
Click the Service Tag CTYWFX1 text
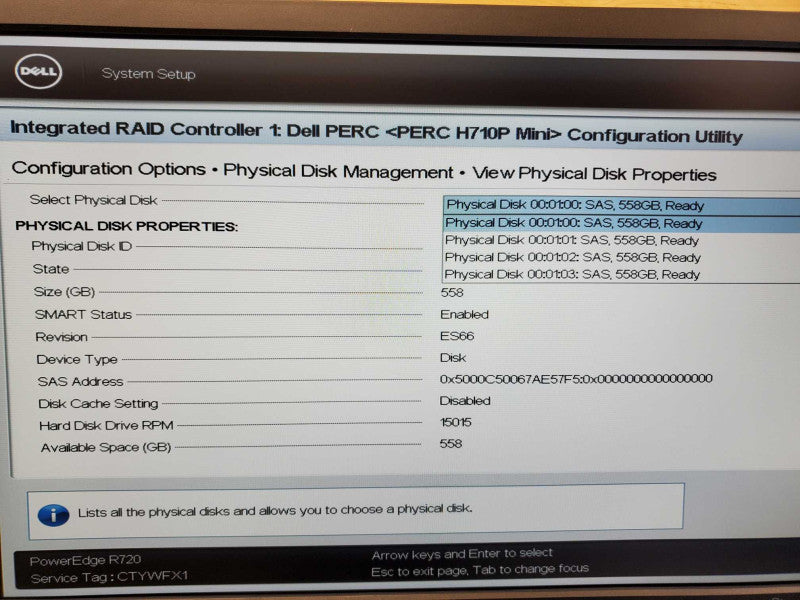(x=109, y=577)
